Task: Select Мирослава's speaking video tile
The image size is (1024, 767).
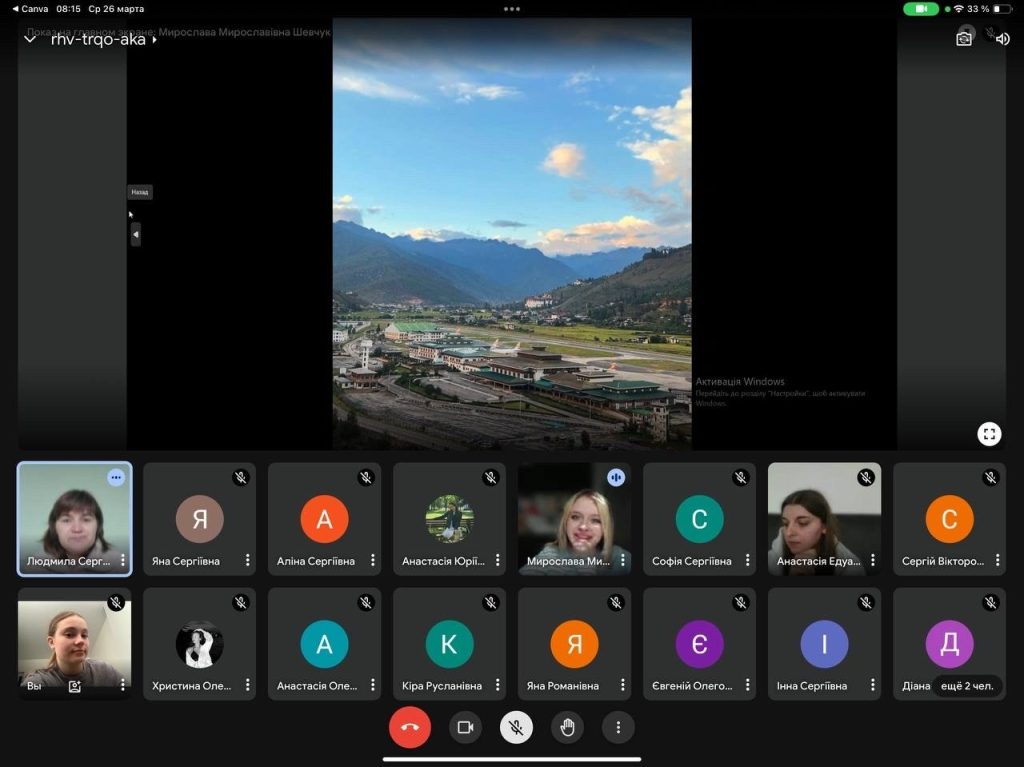Action: coord(574,518)
